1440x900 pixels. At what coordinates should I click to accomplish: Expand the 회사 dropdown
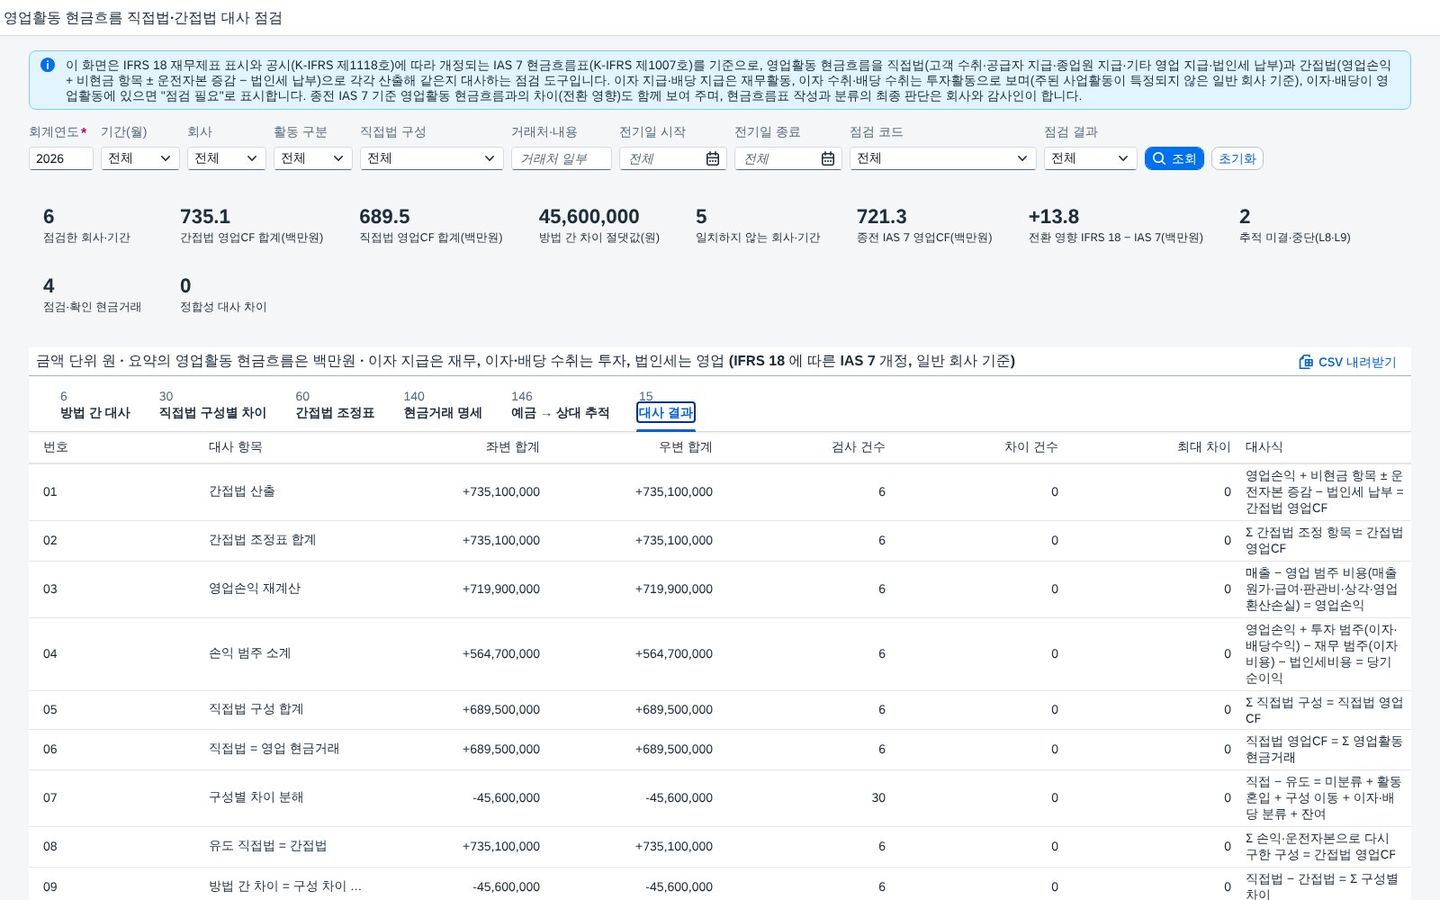(x=226, y=158)
